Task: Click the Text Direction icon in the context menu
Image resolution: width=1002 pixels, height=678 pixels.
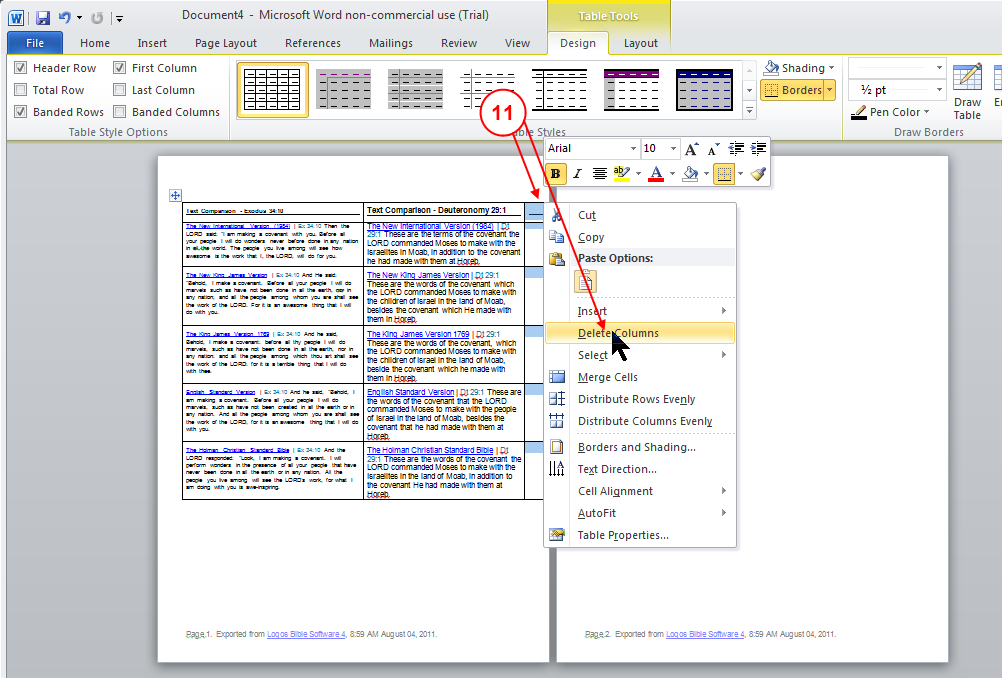Action: tap(557, 469)
